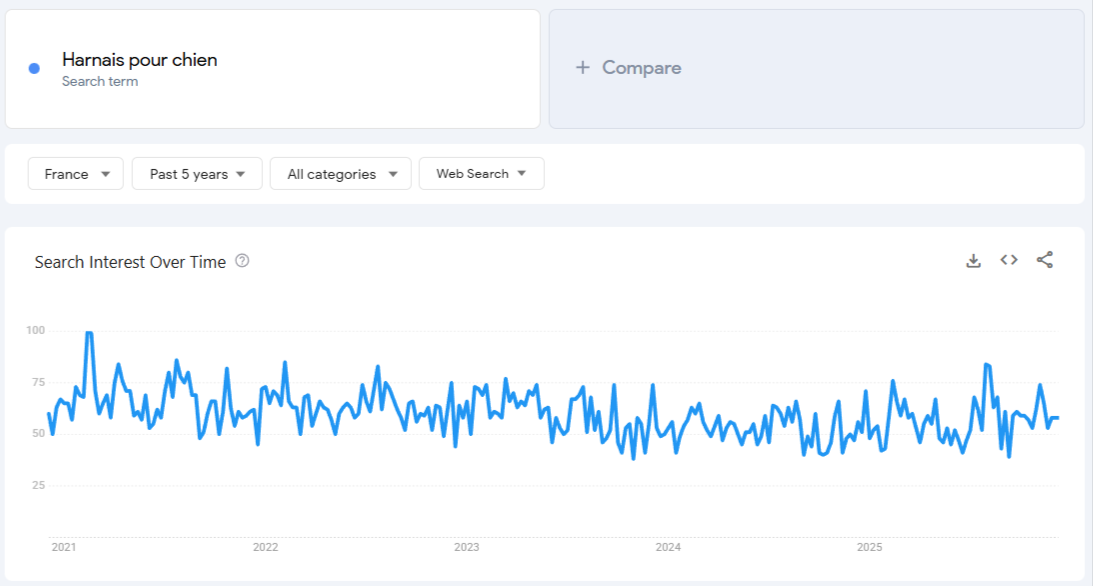Switch from Web Search to another search type
This screenshot has width=1093, height=586.
[x=481, y=173]
